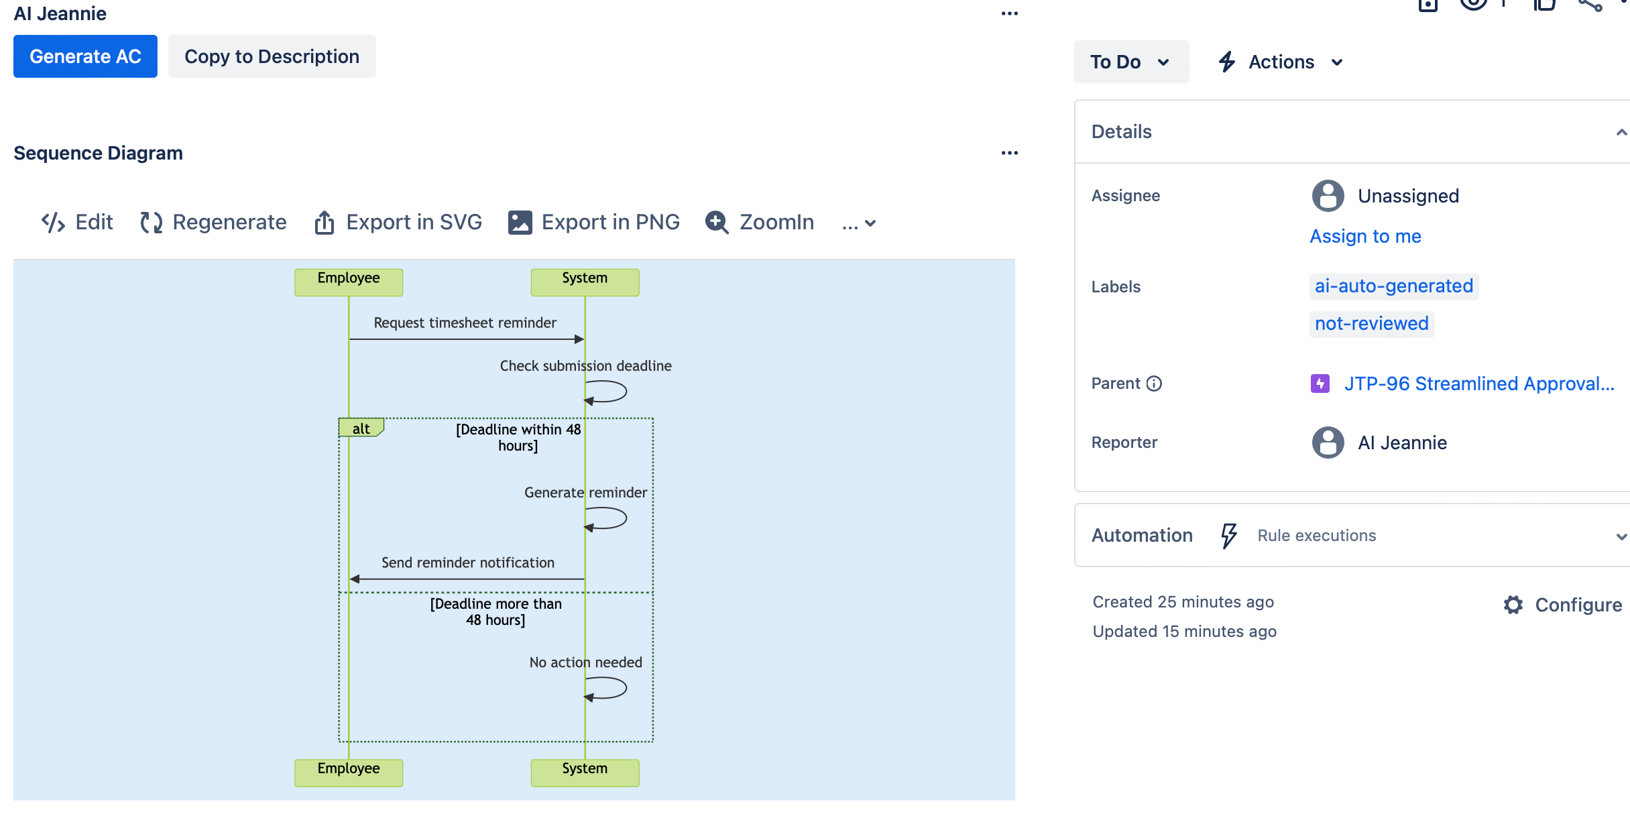Click the AI Jeannie reporter avatar
Screen dimensions: 1630x820
(x=1328, y=443)
